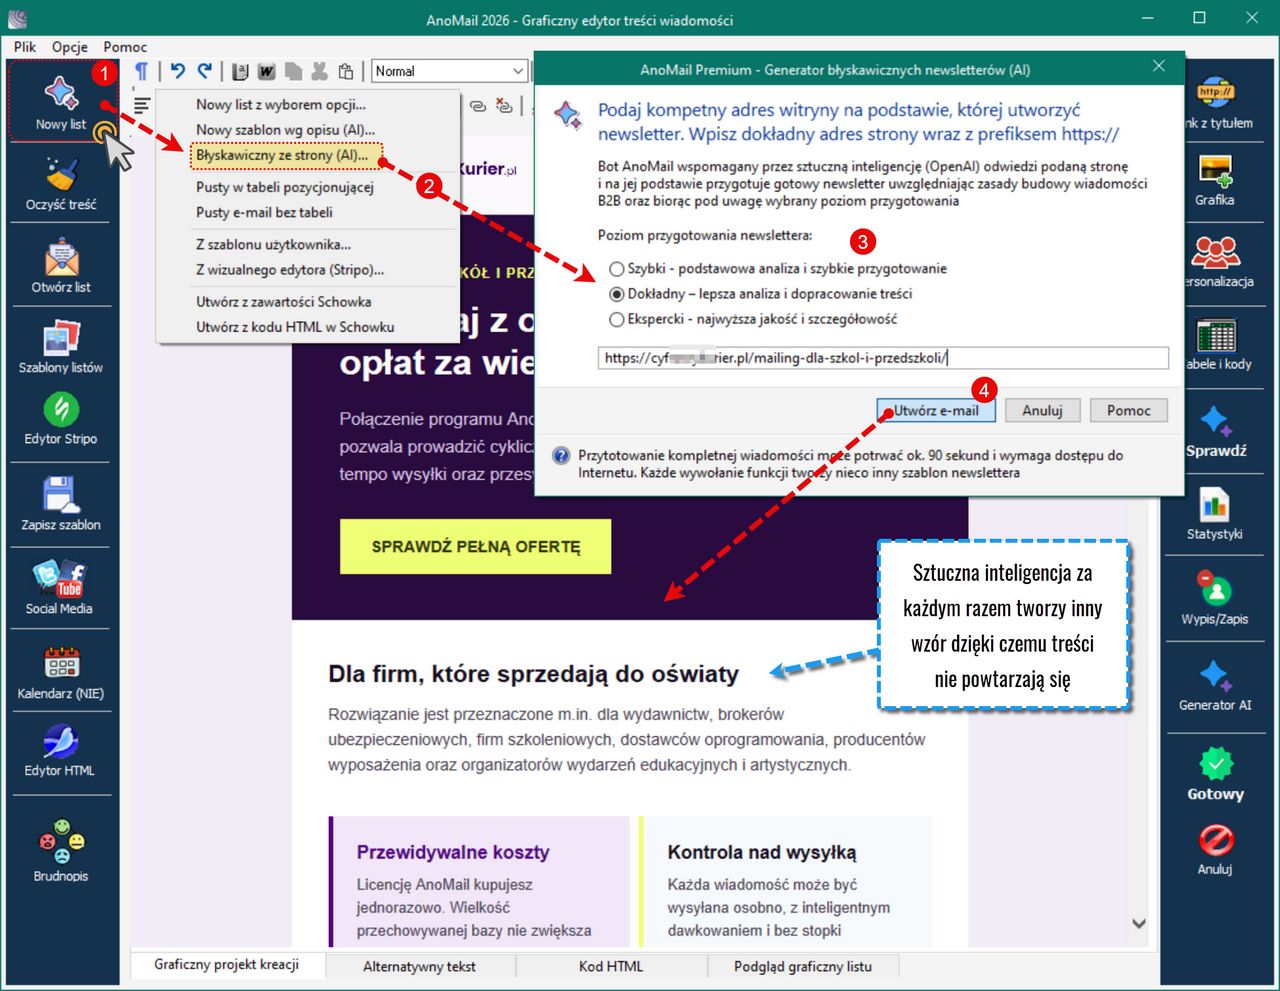Choose 'Utwórz z kodu HTML w Schowku'

click(295, 327)
